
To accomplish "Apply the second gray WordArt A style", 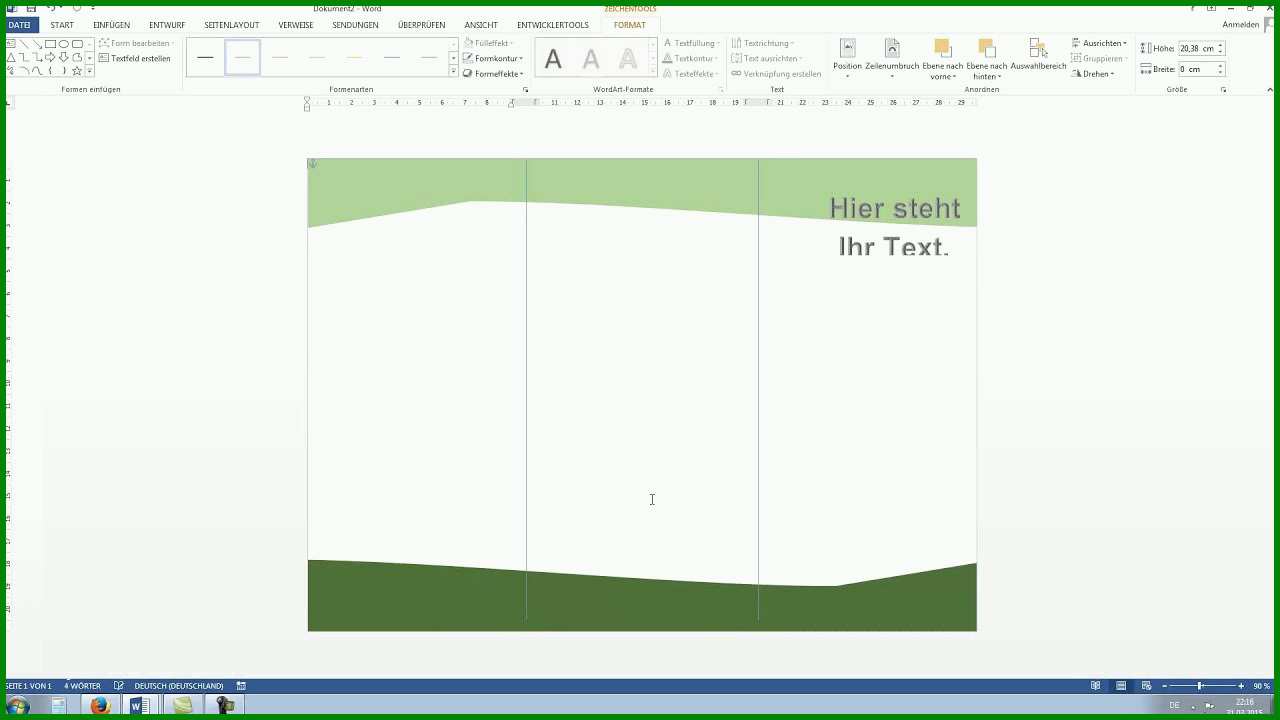I will point(591,60).
